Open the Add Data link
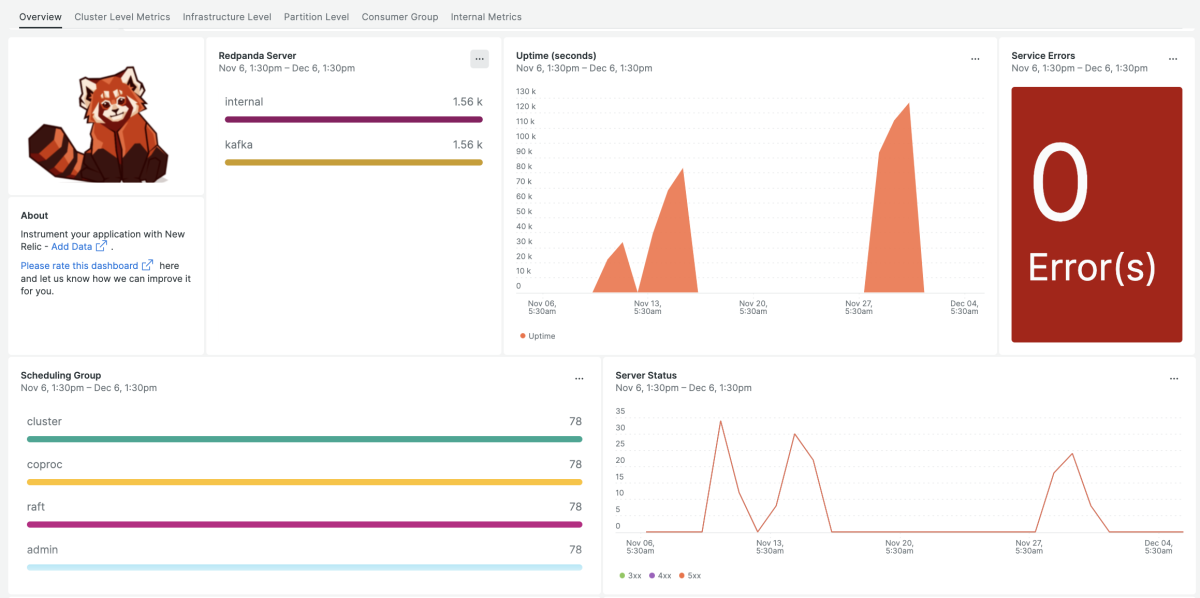Screen dimensions: 1200x598 pos(73,246)
